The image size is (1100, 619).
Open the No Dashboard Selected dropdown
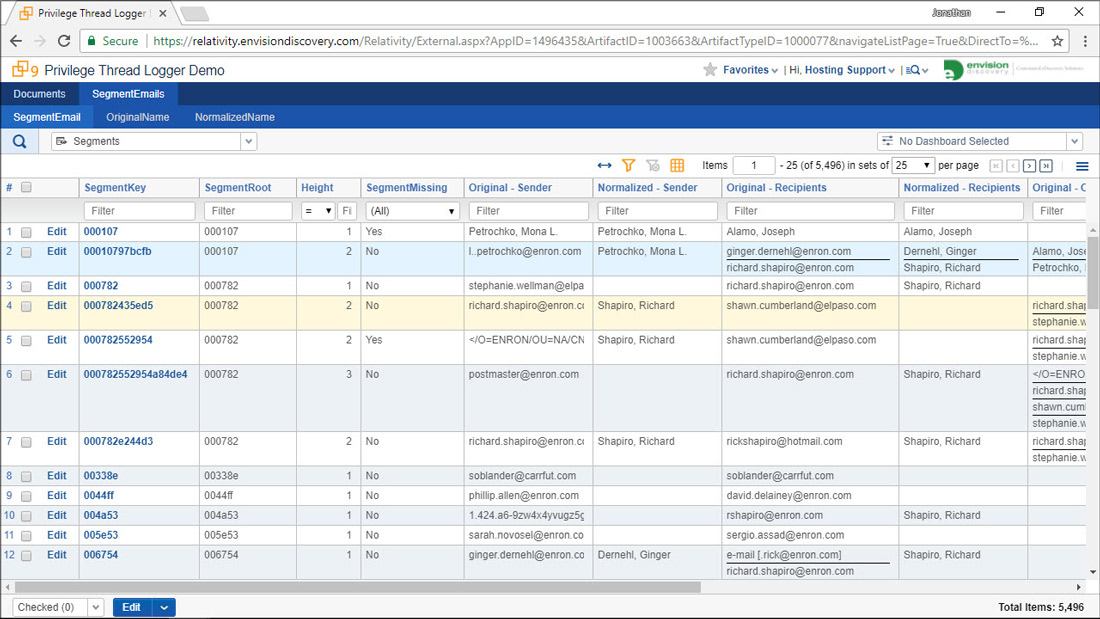pyautogui.click(x=1074, y=141)
